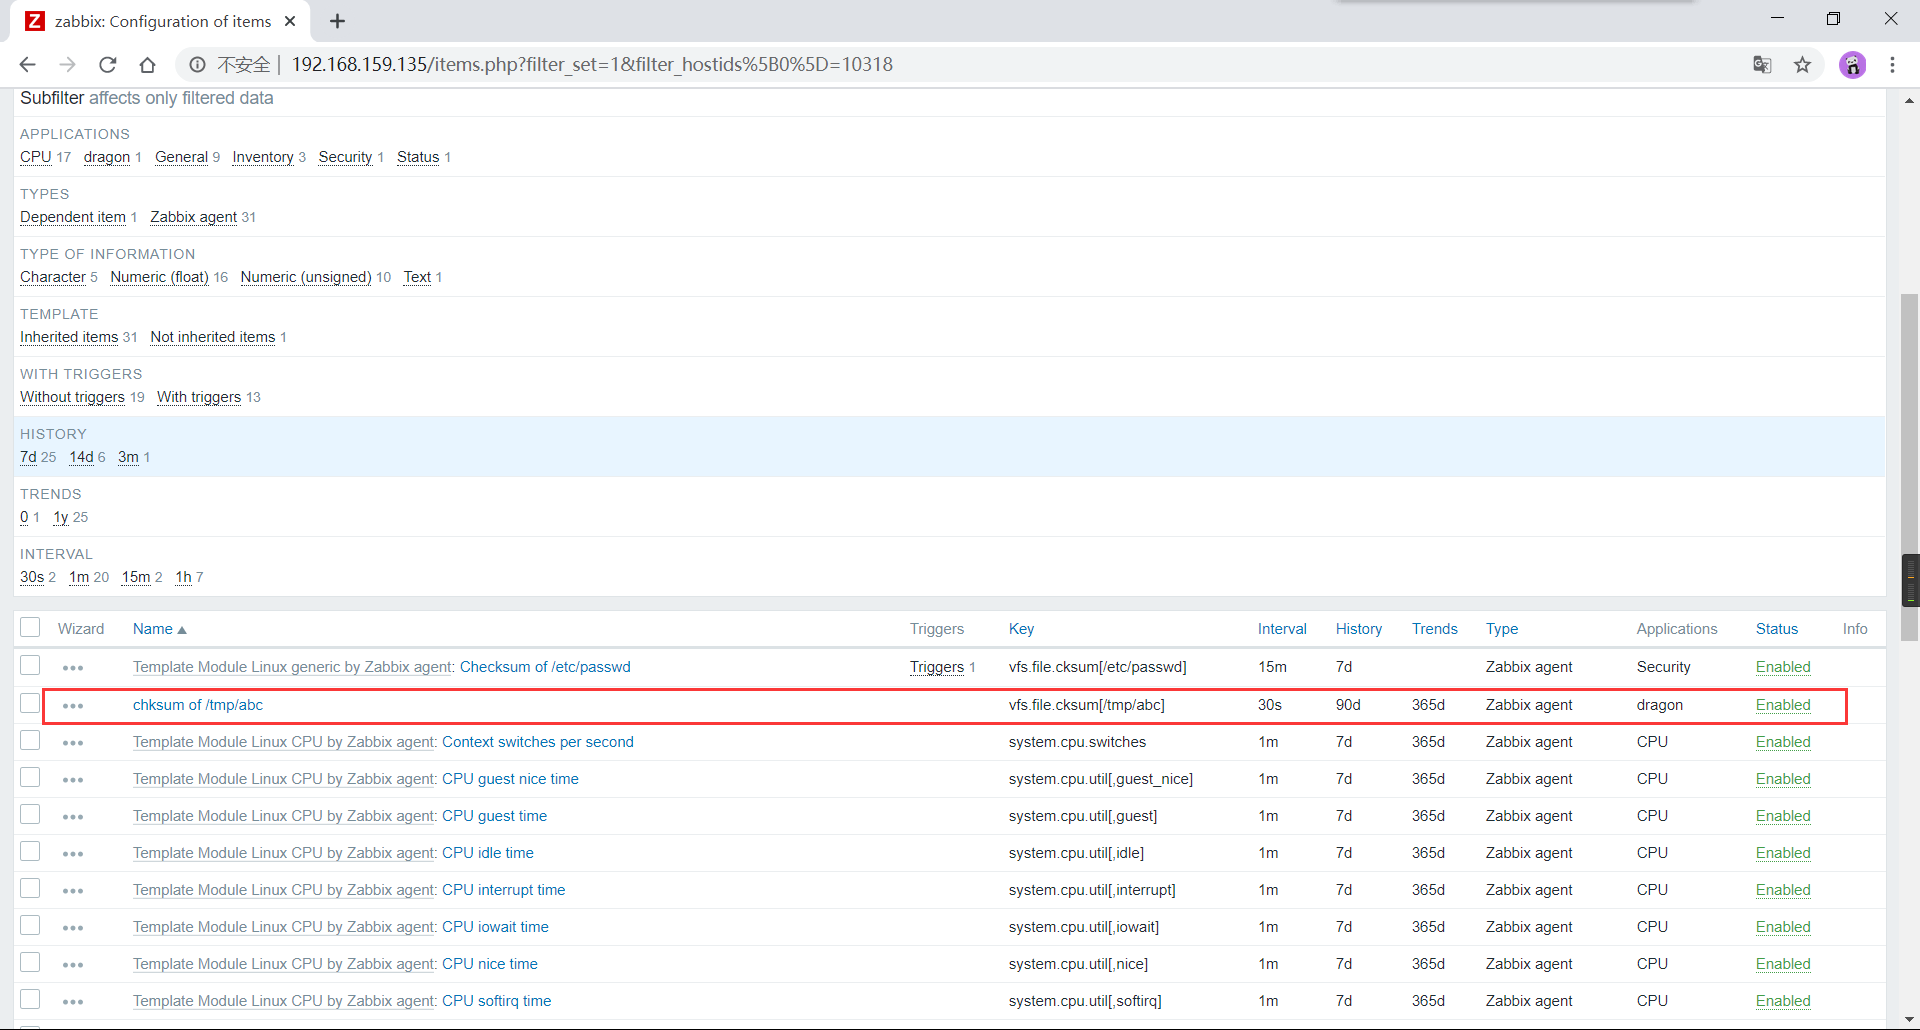
Task: Filter by CPU application
Action: (36, 157)
